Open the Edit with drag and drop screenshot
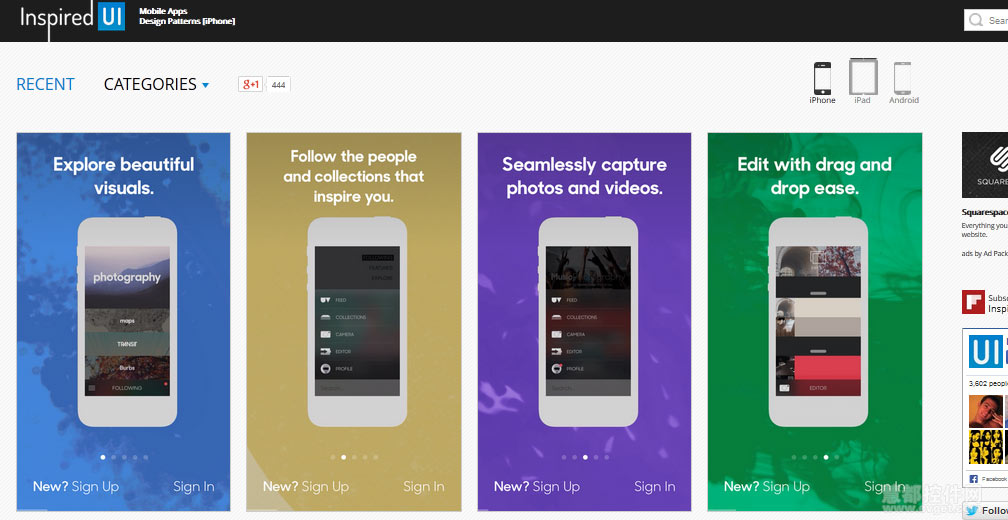 pyautogui.click(x=814, y=321)
